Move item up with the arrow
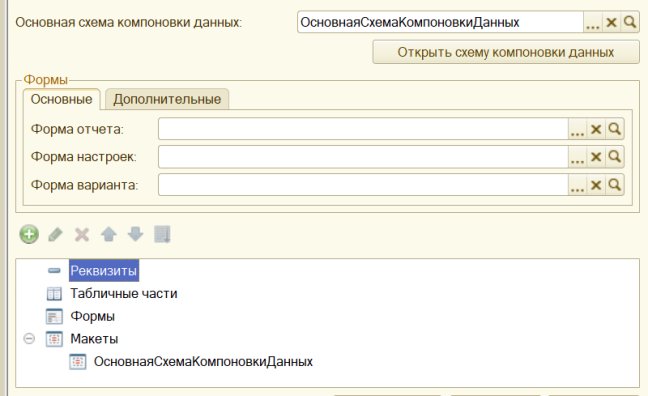 click(109, 234)
